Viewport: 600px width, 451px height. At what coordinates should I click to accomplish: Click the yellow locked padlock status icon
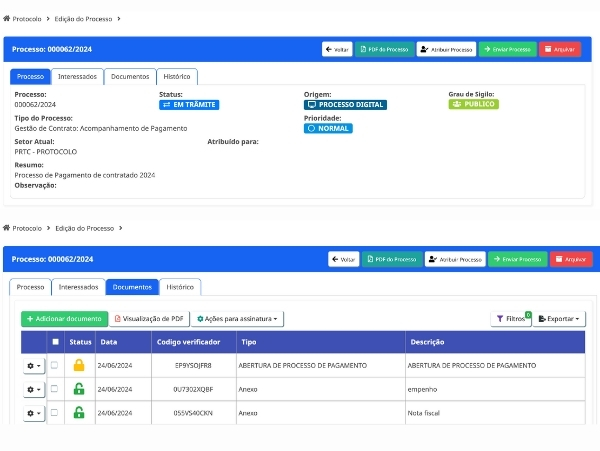click(x=79, y=365)
